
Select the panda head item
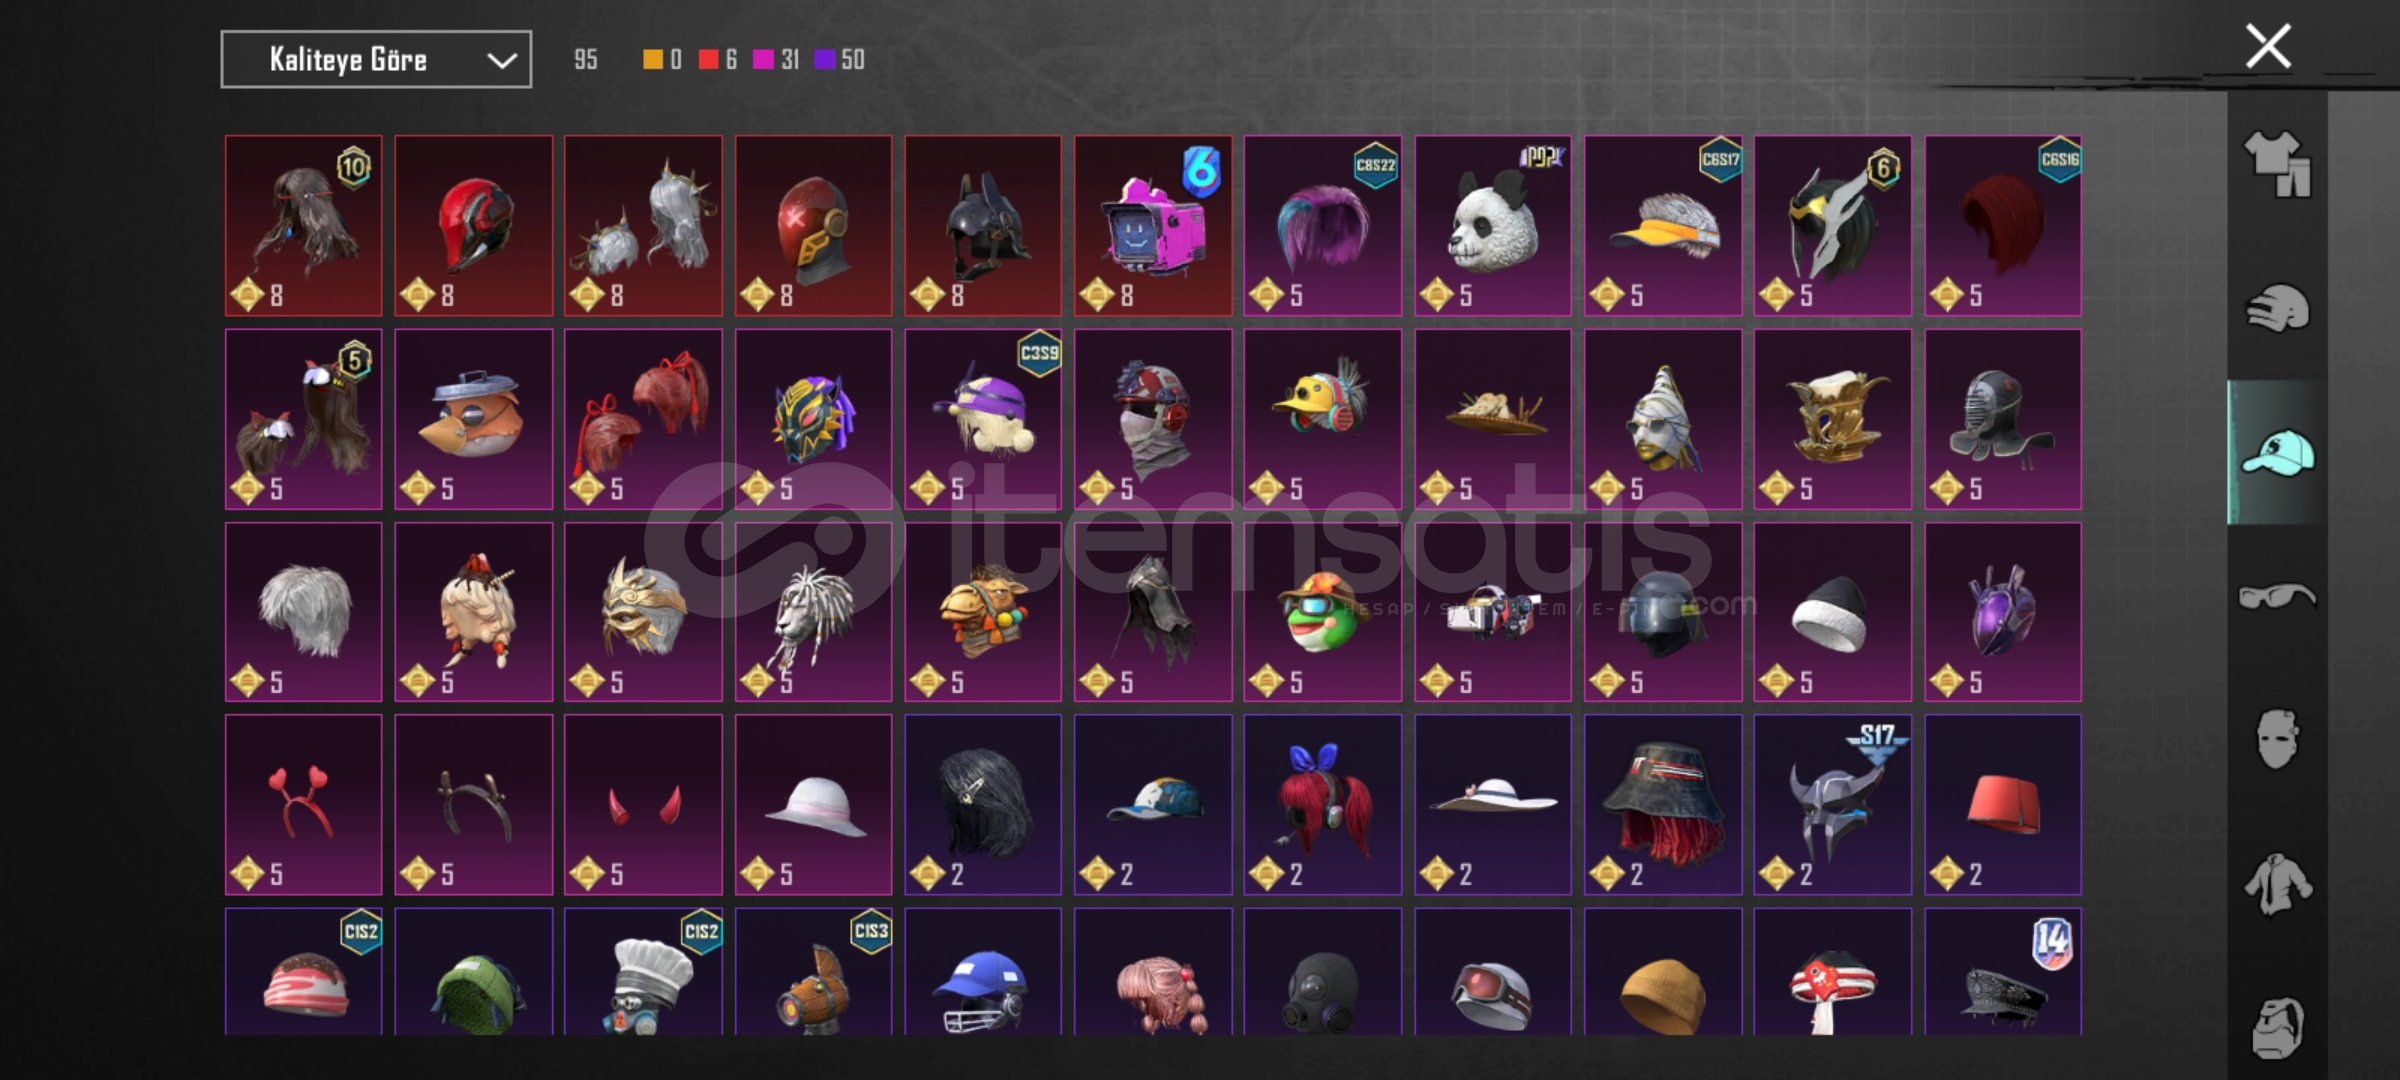(1493, 226)
